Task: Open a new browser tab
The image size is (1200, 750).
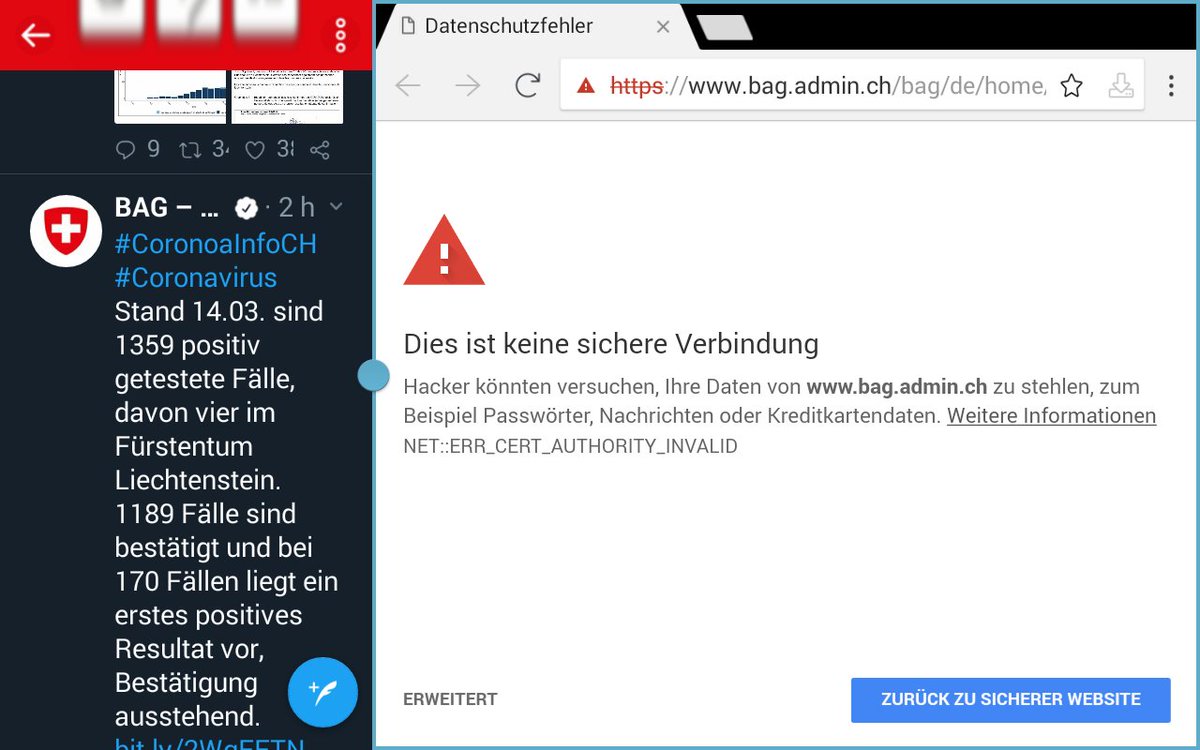Action: click(724, 29)
